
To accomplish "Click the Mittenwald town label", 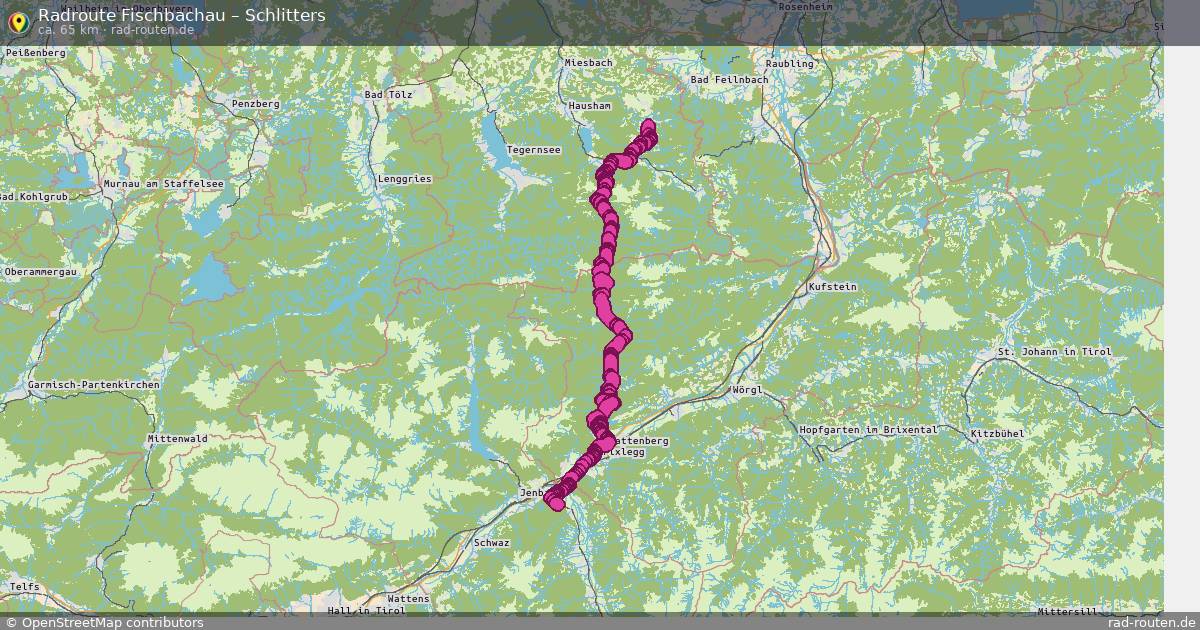I will click(x=177, y=439).
